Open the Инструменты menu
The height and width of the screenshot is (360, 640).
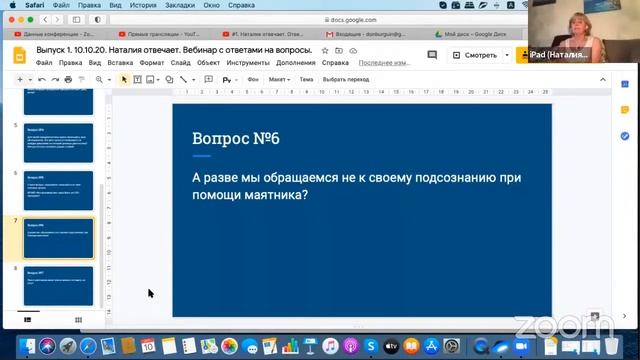click(248, 63)
